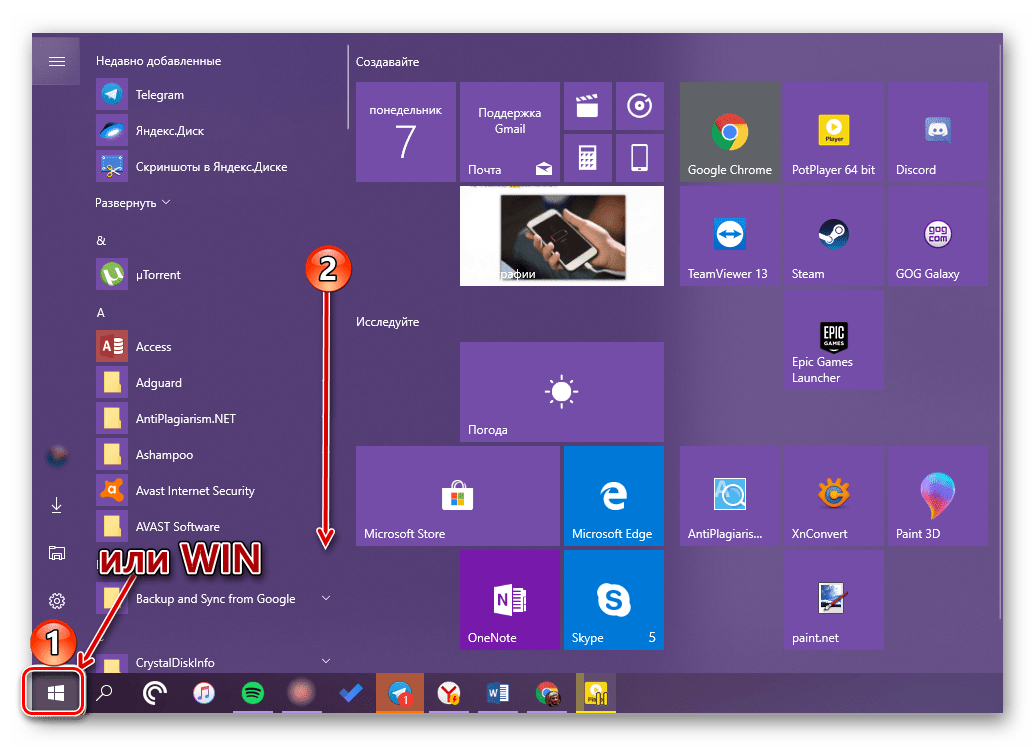Click the app list scrollbar

tap(348, 86)
